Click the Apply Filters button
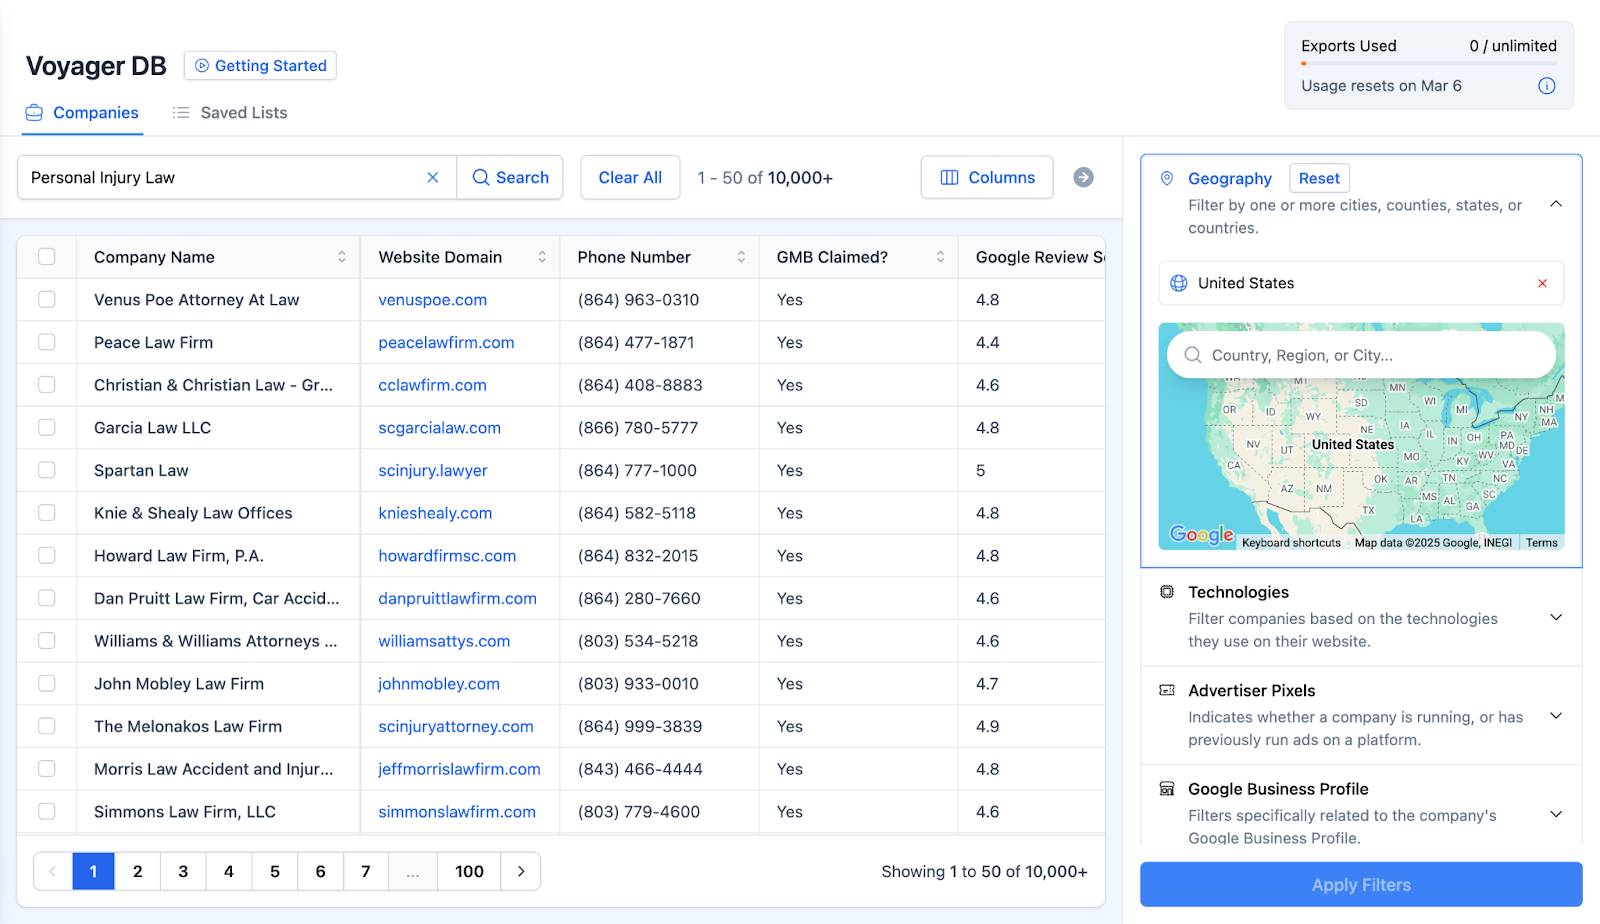Screen dimensions: 1600x924 pyautogui.click(x=1361, y=885)
